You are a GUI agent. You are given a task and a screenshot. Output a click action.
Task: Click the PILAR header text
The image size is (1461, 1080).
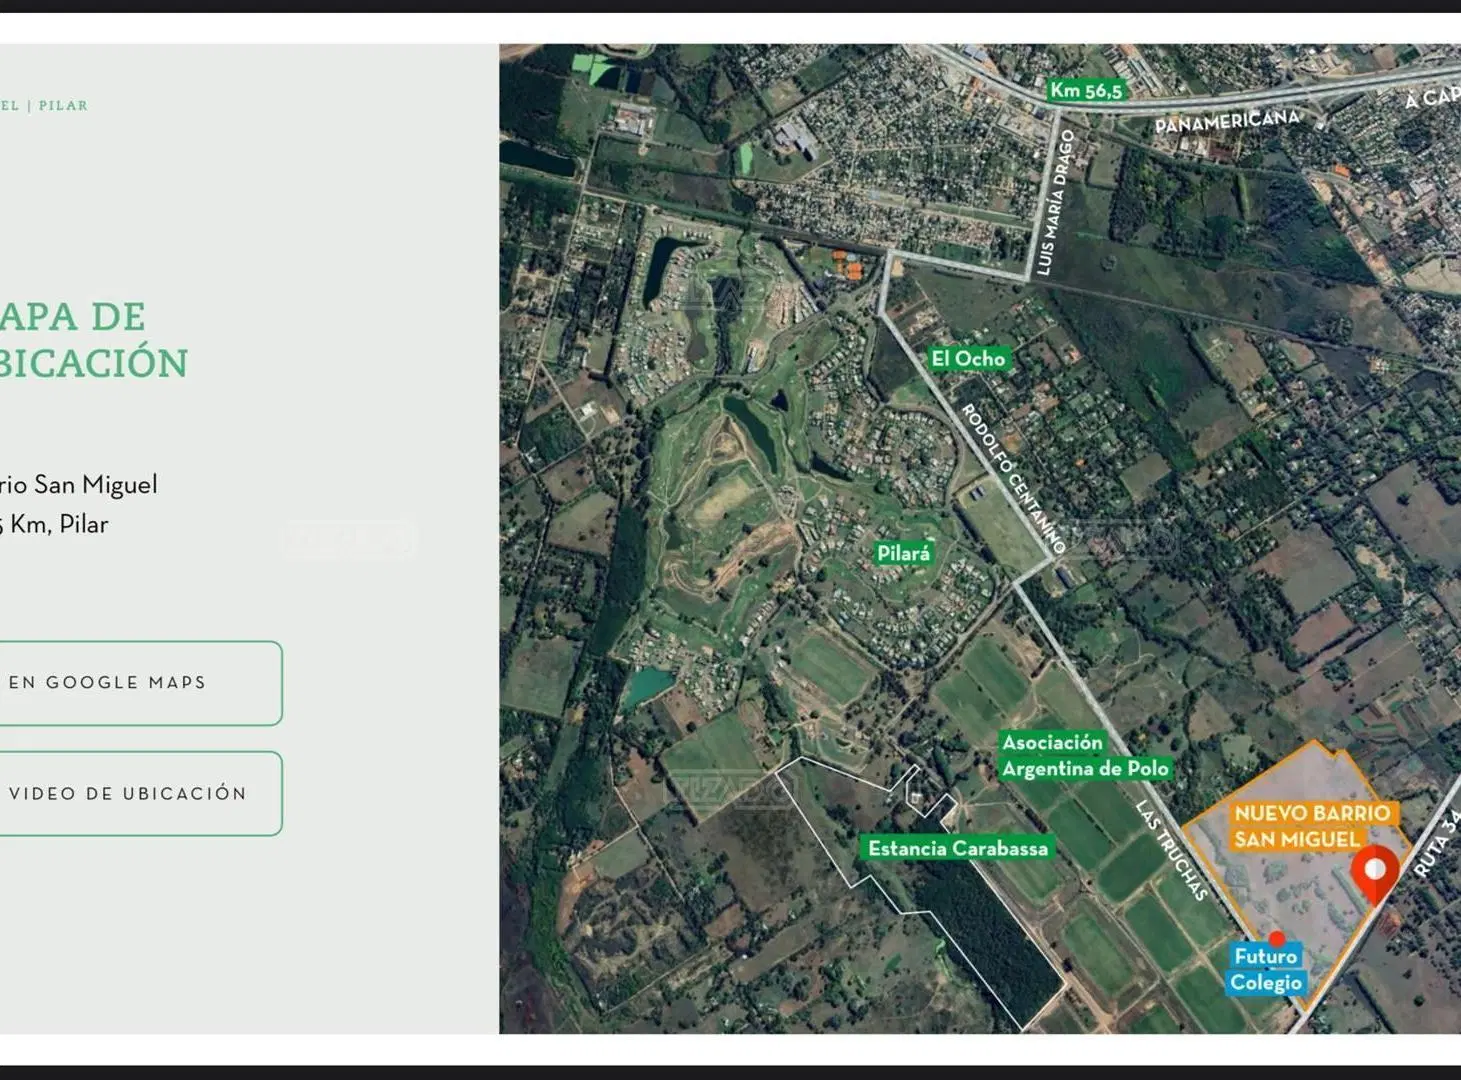tap(63, 105)
